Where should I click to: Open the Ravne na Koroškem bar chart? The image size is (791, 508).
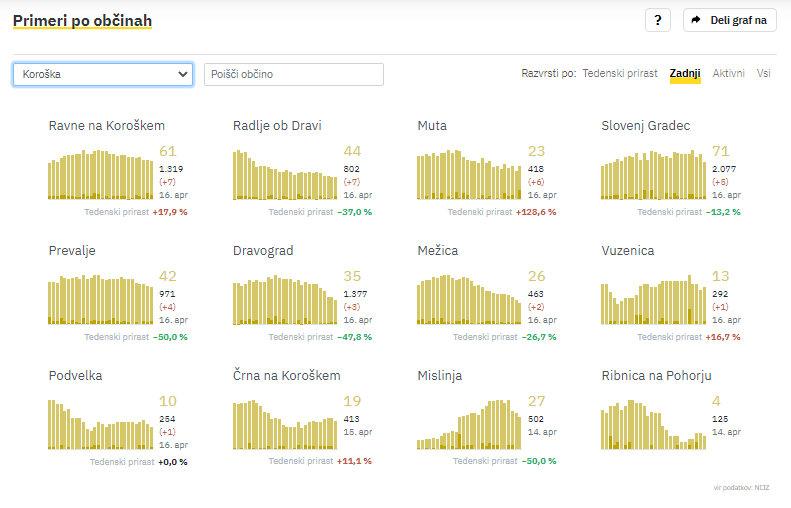pos(102,174)
